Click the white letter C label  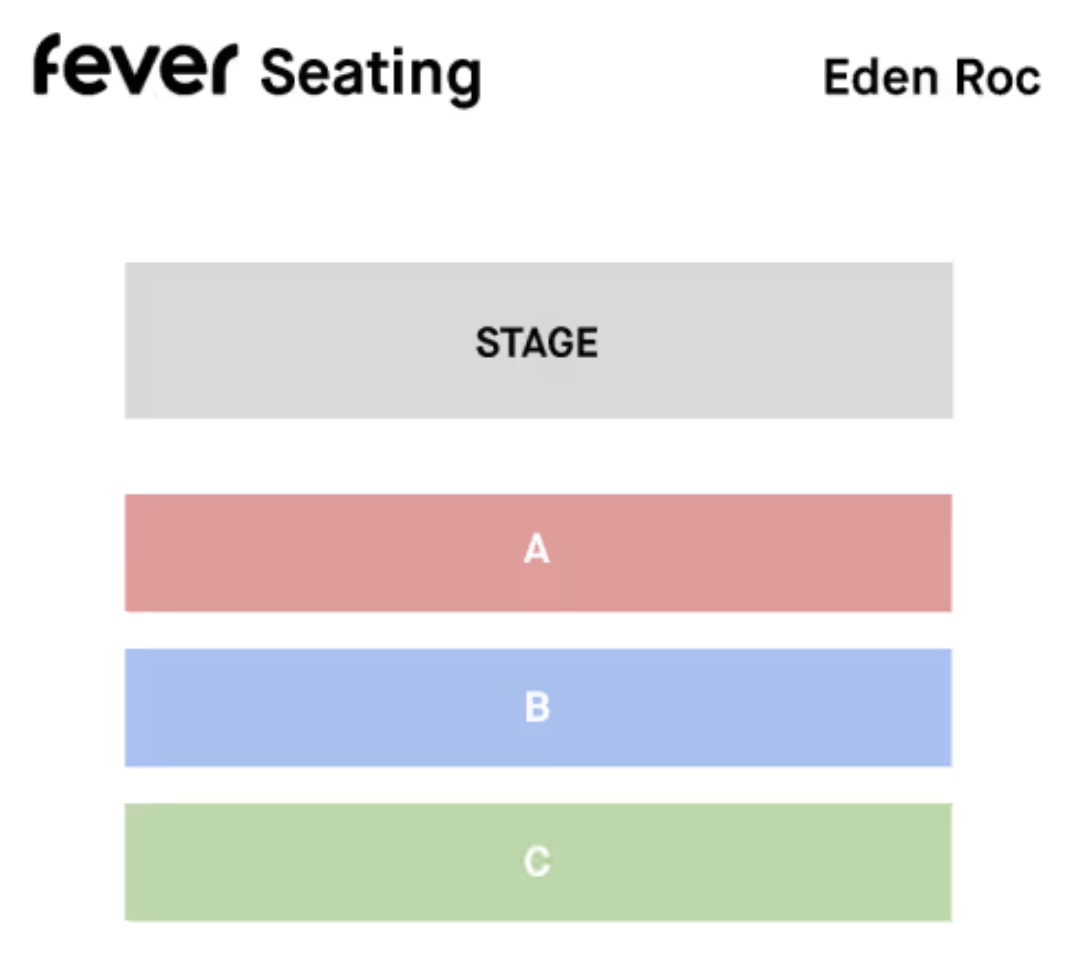(537, 861)
